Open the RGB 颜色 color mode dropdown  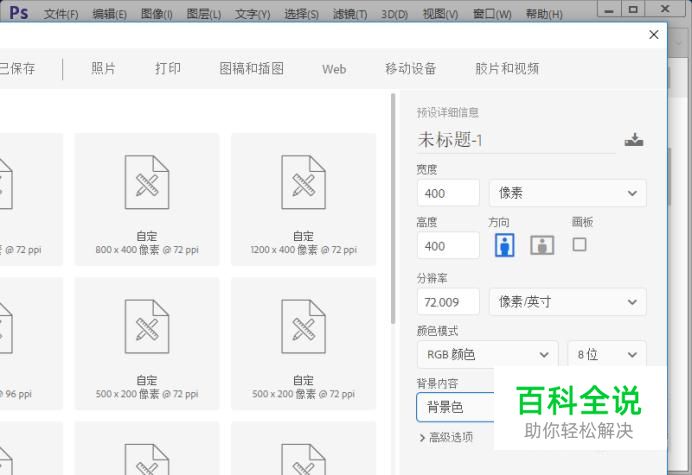488,354
